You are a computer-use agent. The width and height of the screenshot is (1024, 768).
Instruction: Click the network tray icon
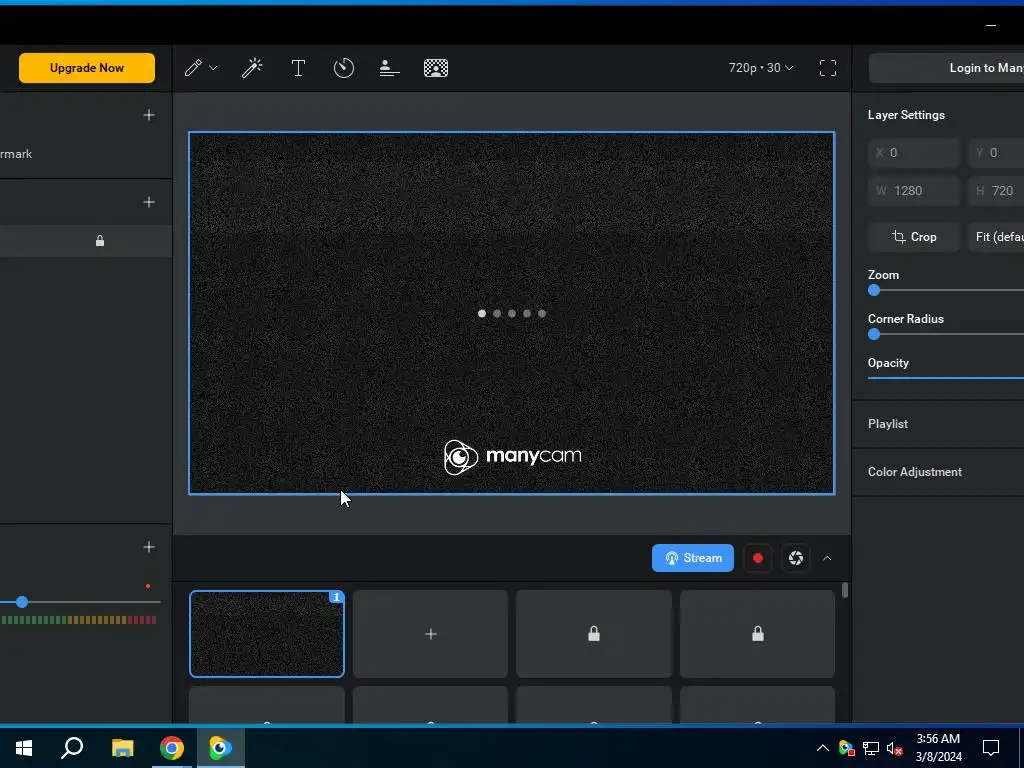click(x=871, y=748)
